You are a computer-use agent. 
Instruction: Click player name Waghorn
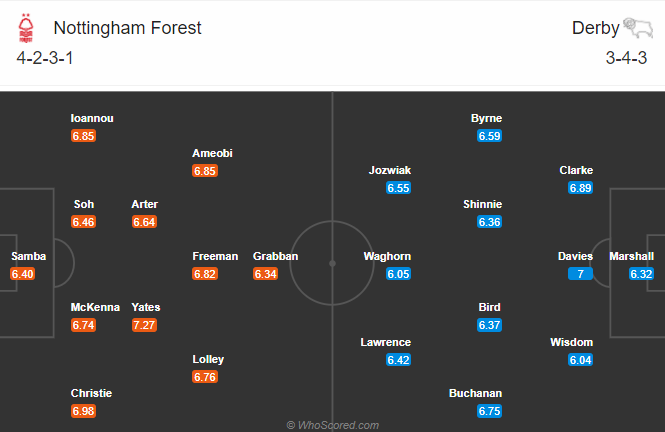pos(387,256)
